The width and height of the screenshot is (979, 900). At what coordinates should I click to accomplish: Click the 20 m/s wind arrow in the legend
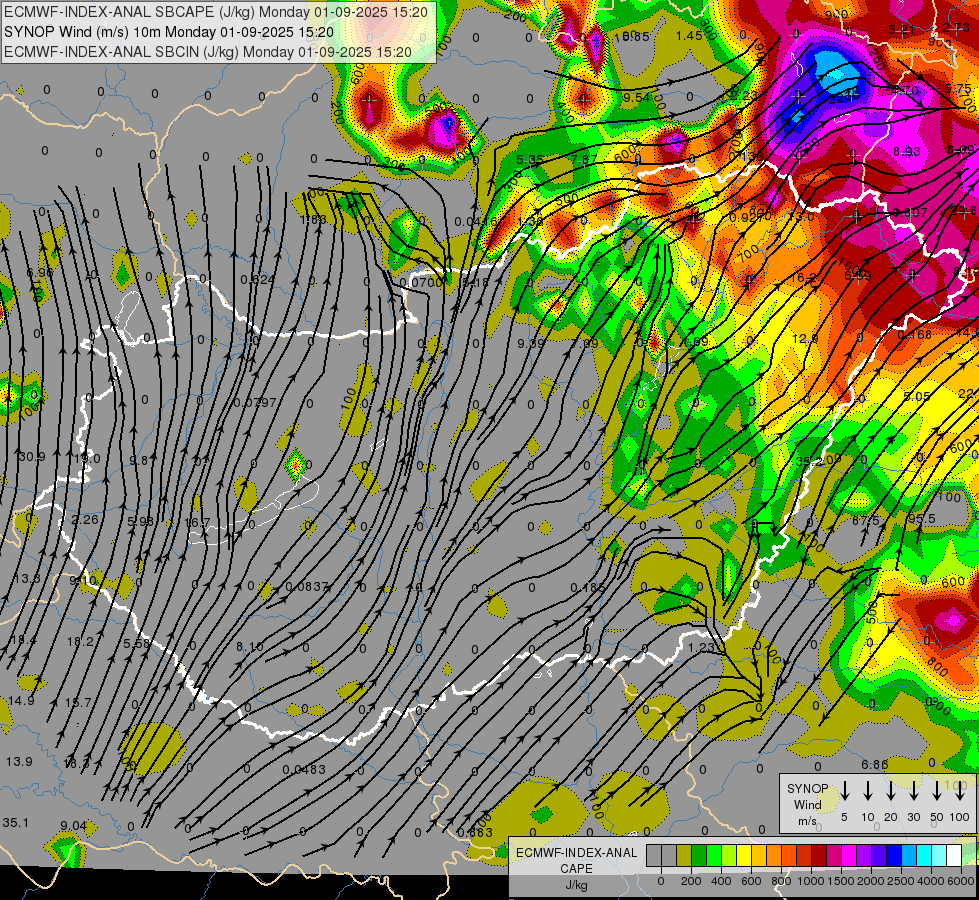[891, 791]
